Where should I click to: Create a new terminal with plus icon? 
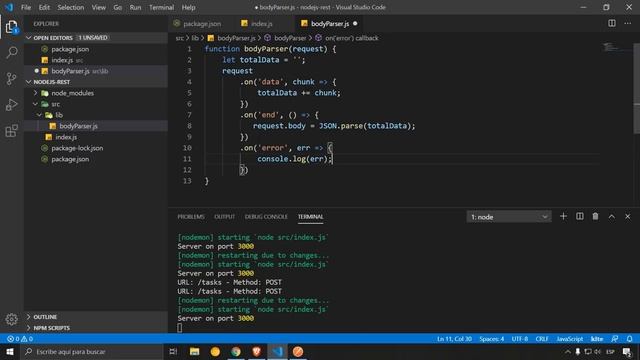click(x=563, y=216)
